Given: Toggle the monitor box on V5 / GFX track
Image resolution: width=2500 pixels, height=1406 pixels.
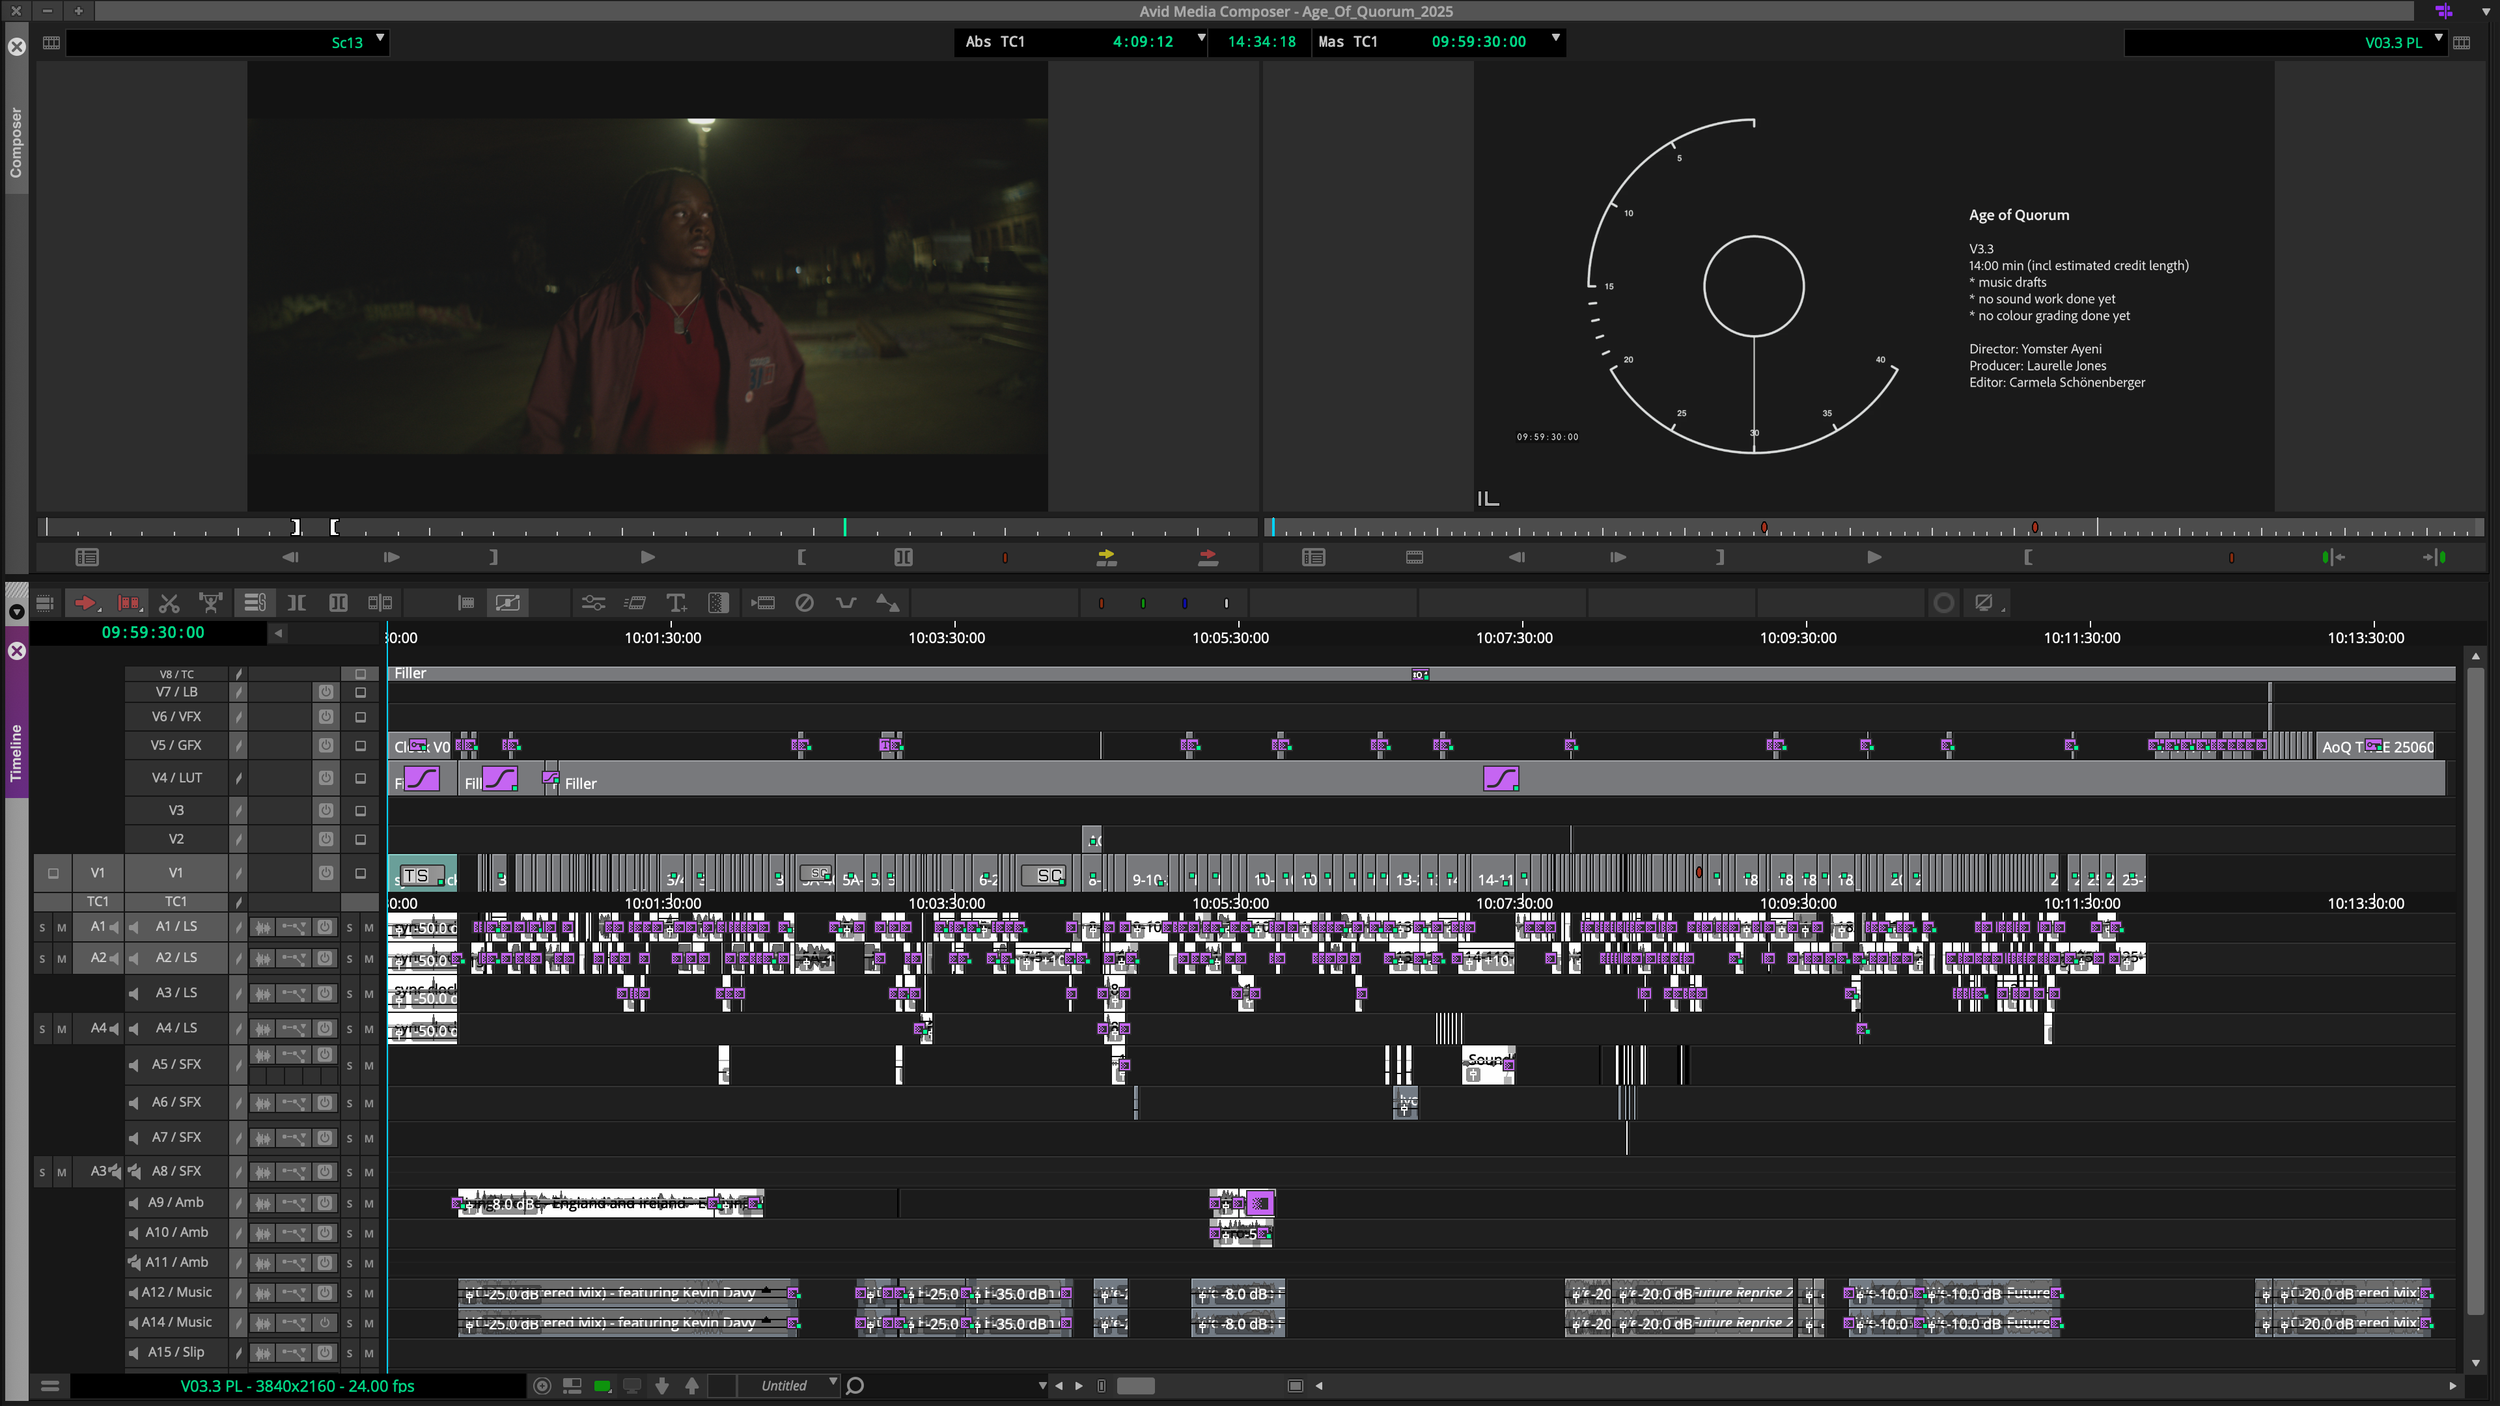Looking at the screenshot, I should (361, 746).
